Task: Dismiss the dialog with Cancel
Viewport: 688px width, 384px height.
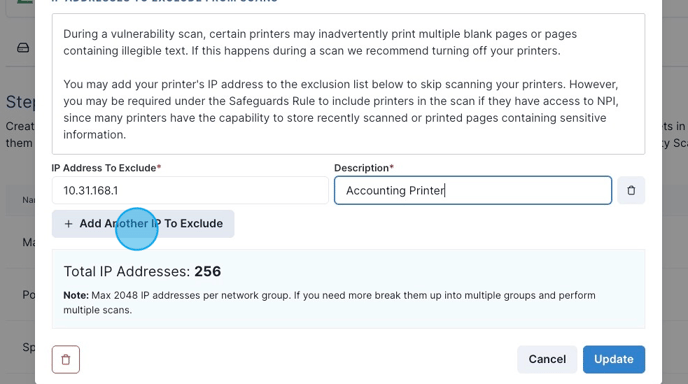Action: click(547, 359)
